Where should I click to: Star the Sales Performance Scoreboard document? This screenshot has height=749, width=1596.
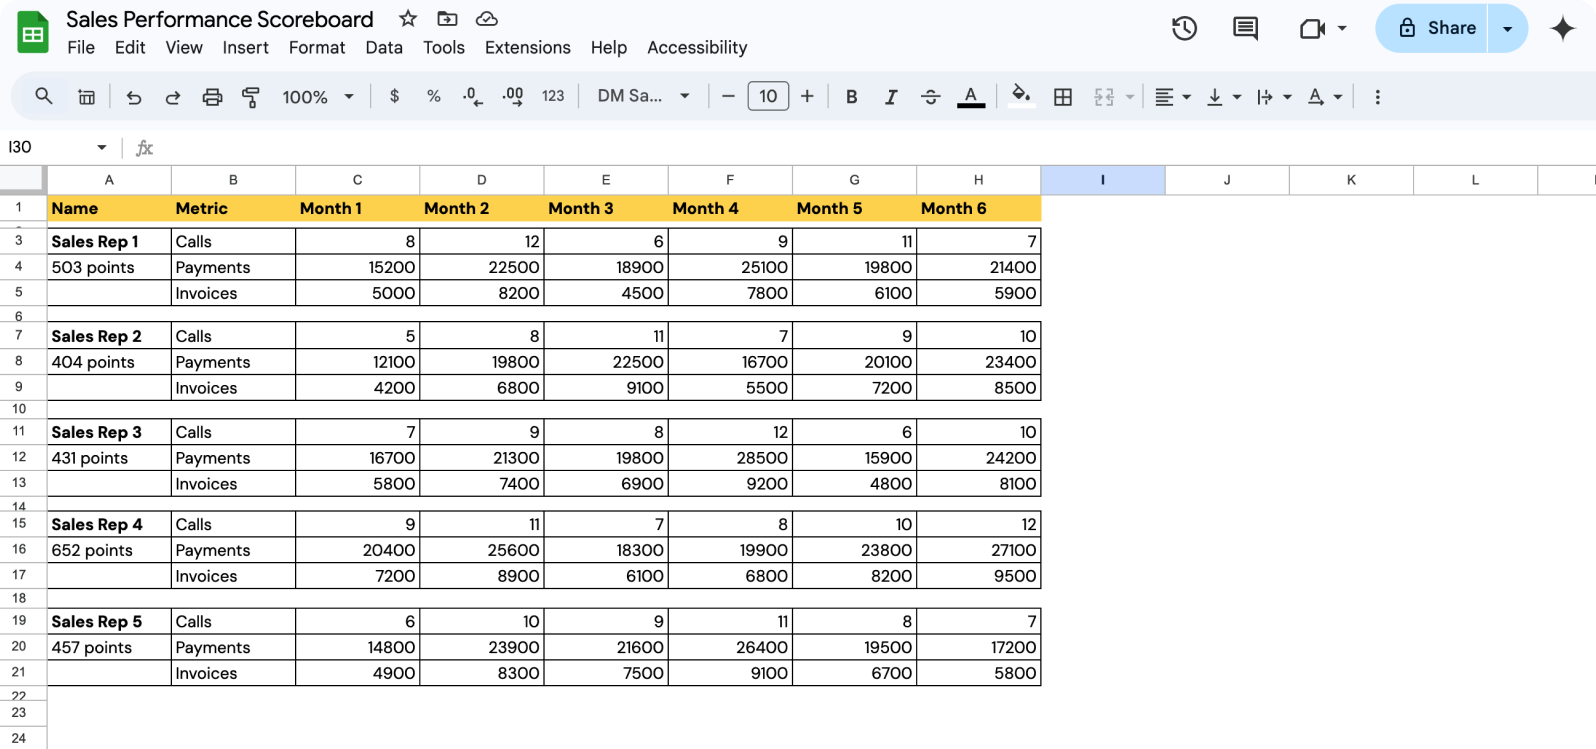408,19
